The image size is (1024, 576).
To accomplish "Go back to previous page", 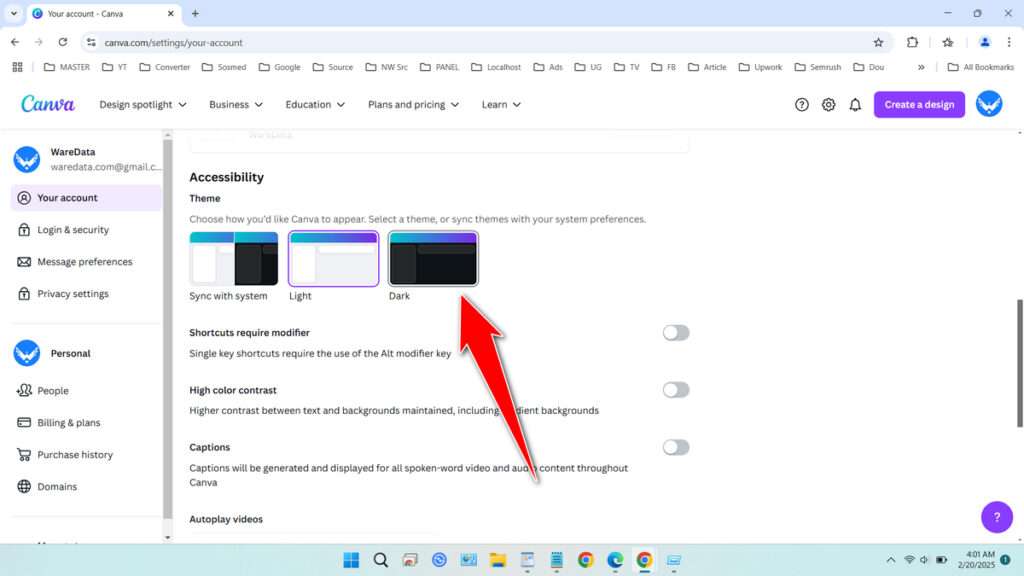I will [x=15, y=42].
